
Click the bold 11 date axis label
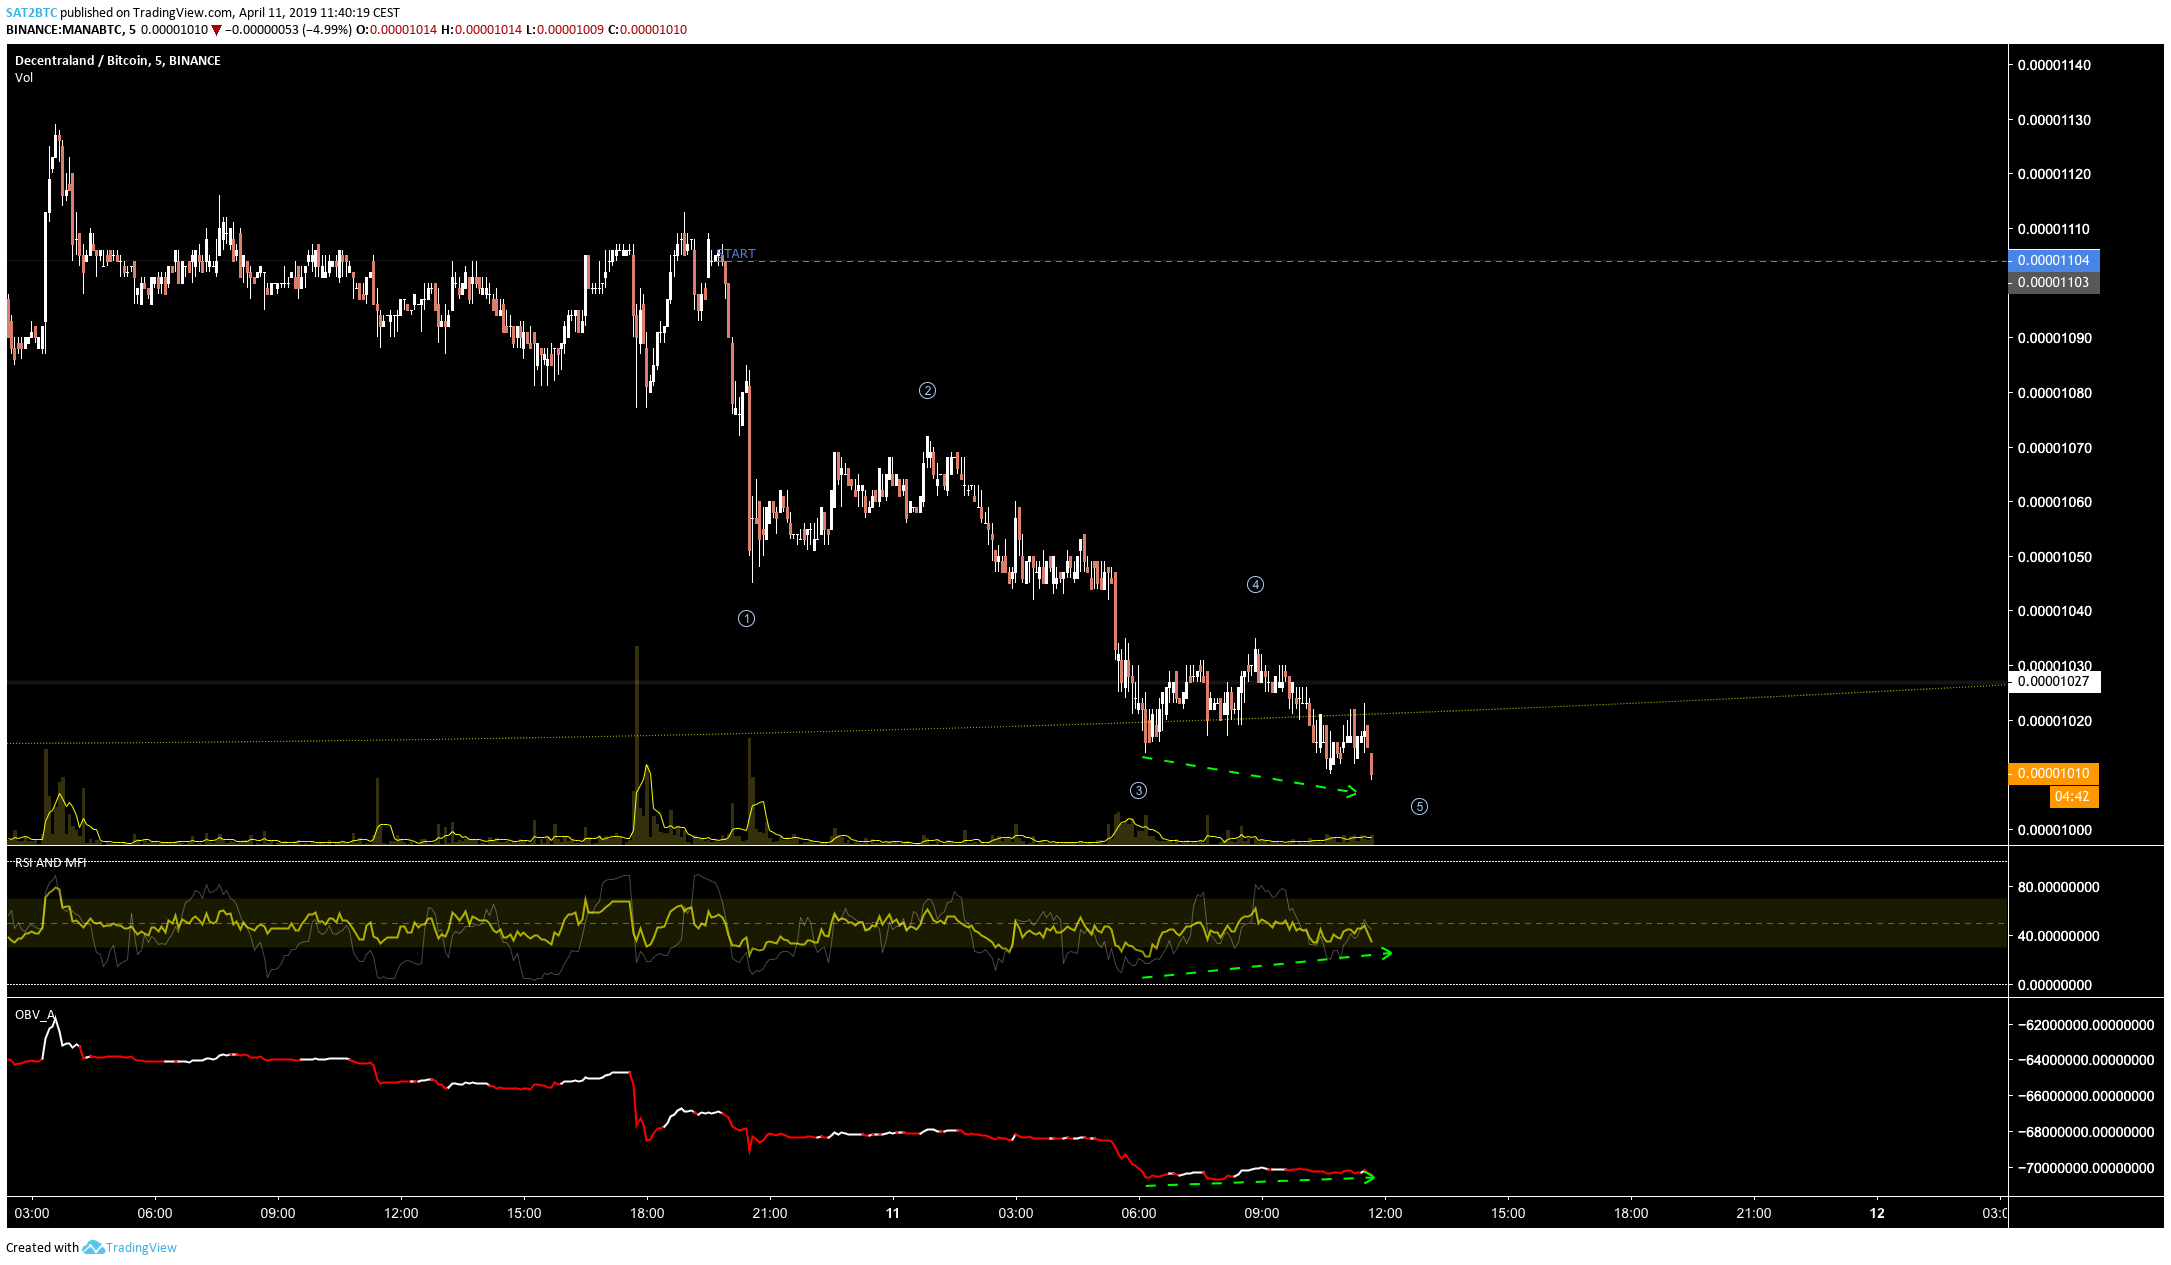coord(893,1213)
